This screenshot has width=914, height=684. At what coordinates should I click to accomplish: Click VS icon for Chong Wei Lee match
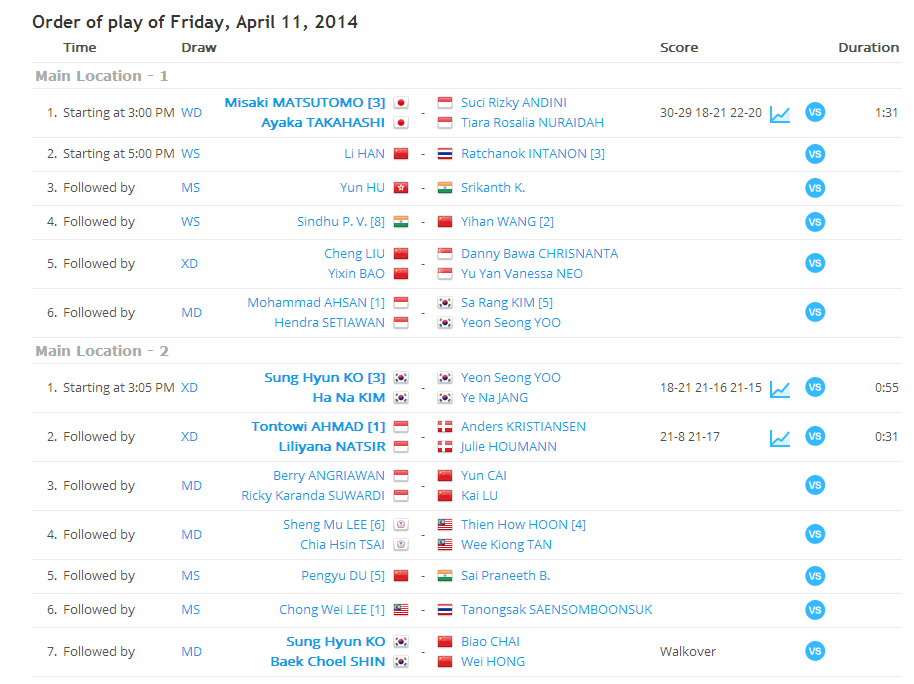815,610
